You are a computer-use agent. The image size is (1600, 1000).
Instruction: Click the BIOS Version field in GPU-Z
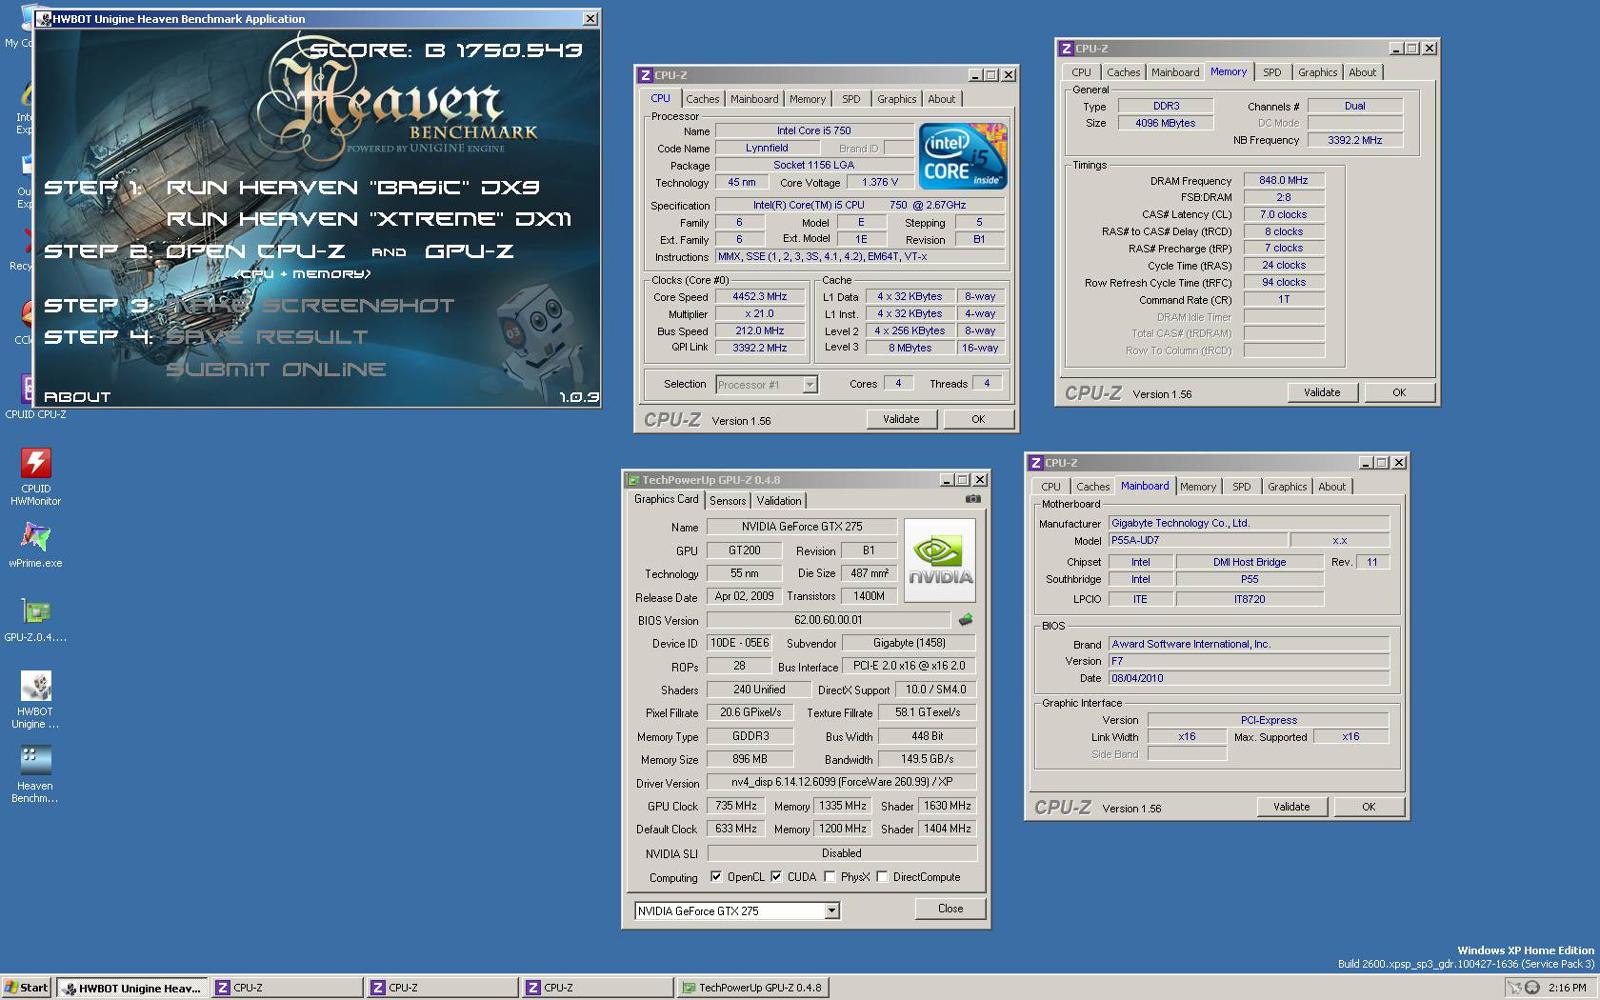(828, 620)
